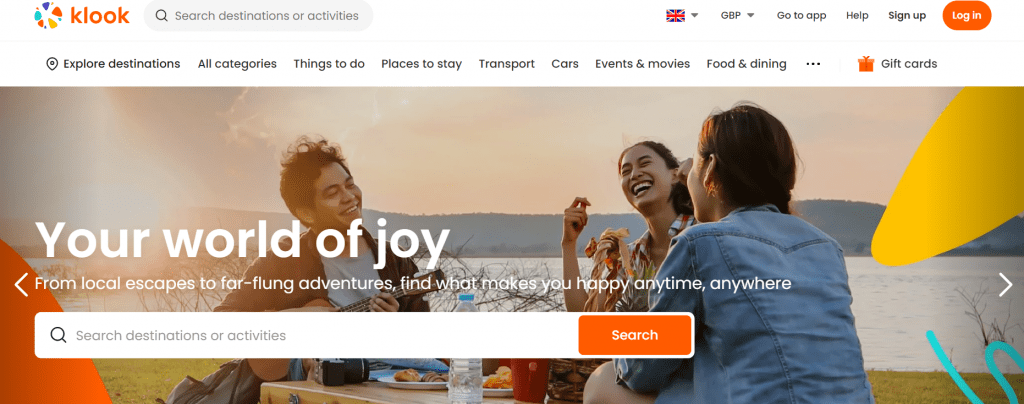
Task: Open the three-dots more categories menu
Action: coord(813,64)
